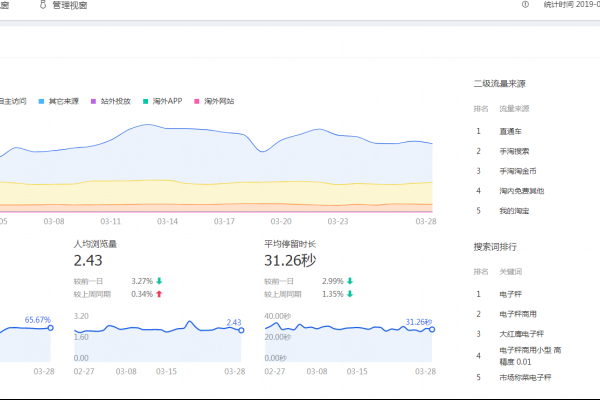Click the 03-14 axis date label
600x400 pixels.
point(167,222)
